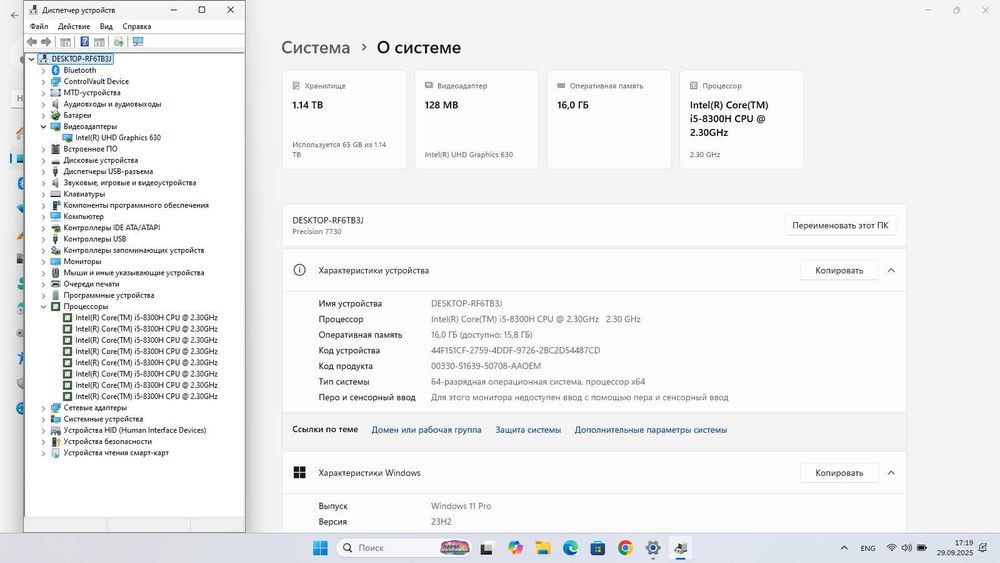Screen dimensions: 1000x563
Task: Click the Help question-mark toolbar icon
Action: [x=84, y=41]
